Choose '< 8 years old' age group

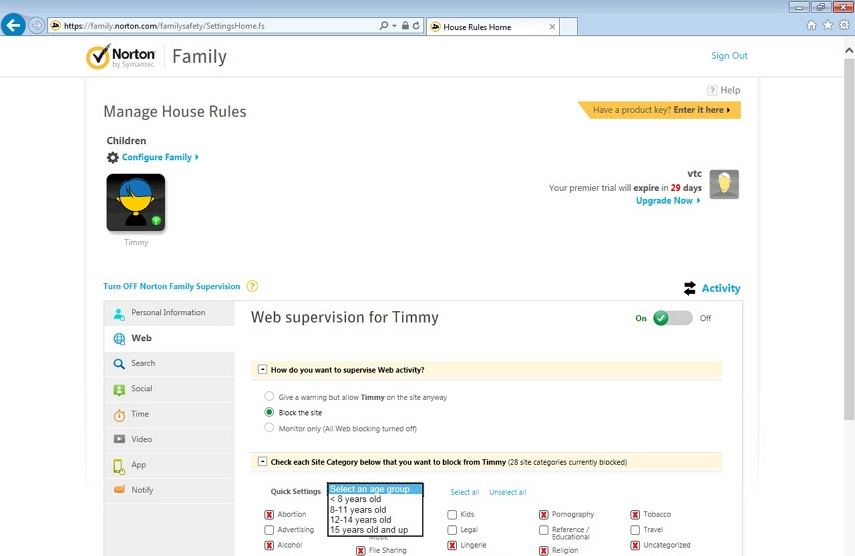pos(375,499)
